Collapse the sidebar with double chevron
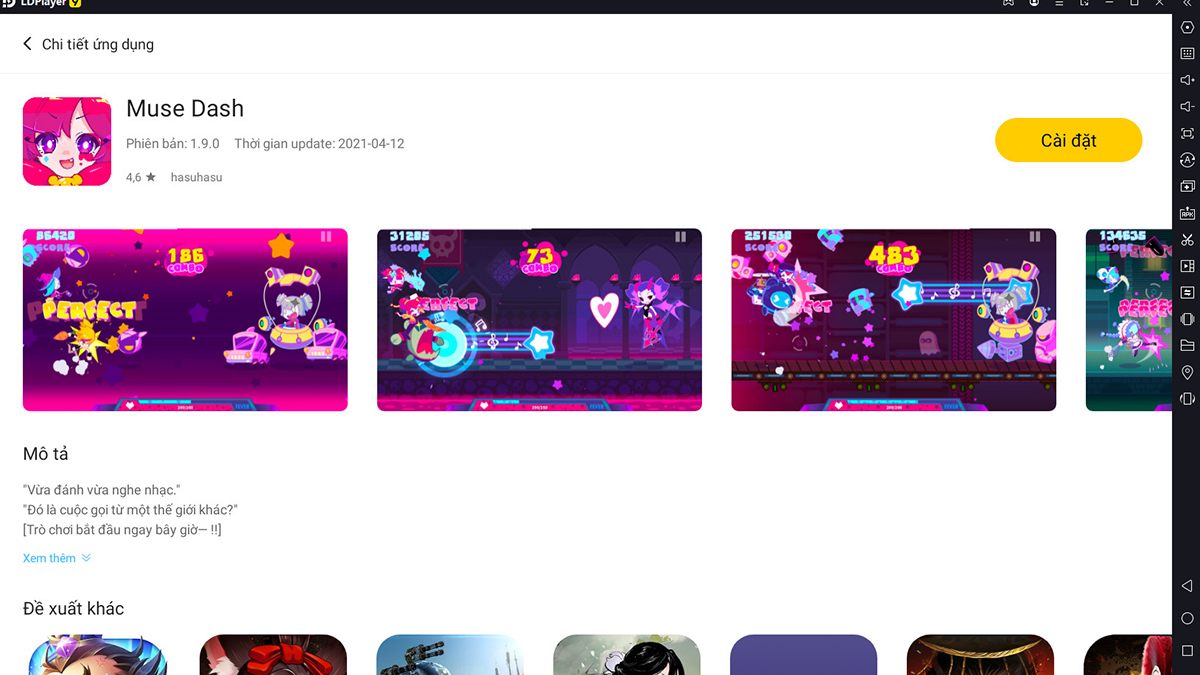1200x675 pixels. tap(1187, 4)
